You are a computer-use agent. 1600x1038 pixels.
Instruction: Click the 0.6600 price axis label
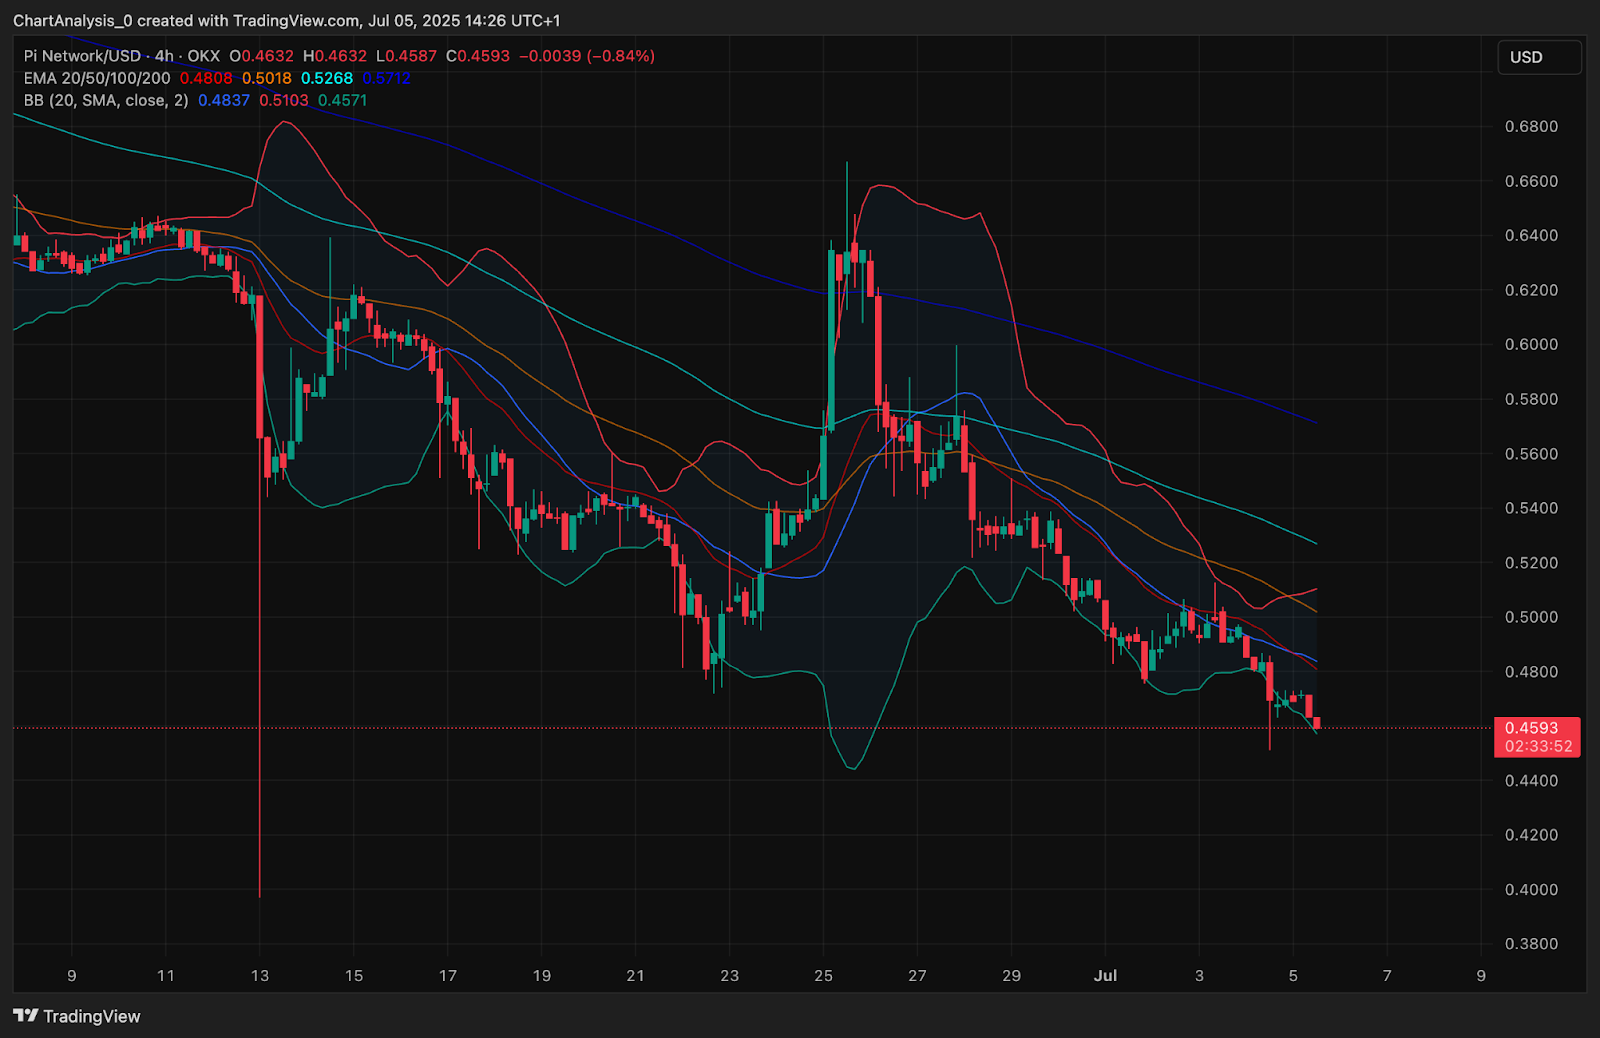click(1532, 181)
